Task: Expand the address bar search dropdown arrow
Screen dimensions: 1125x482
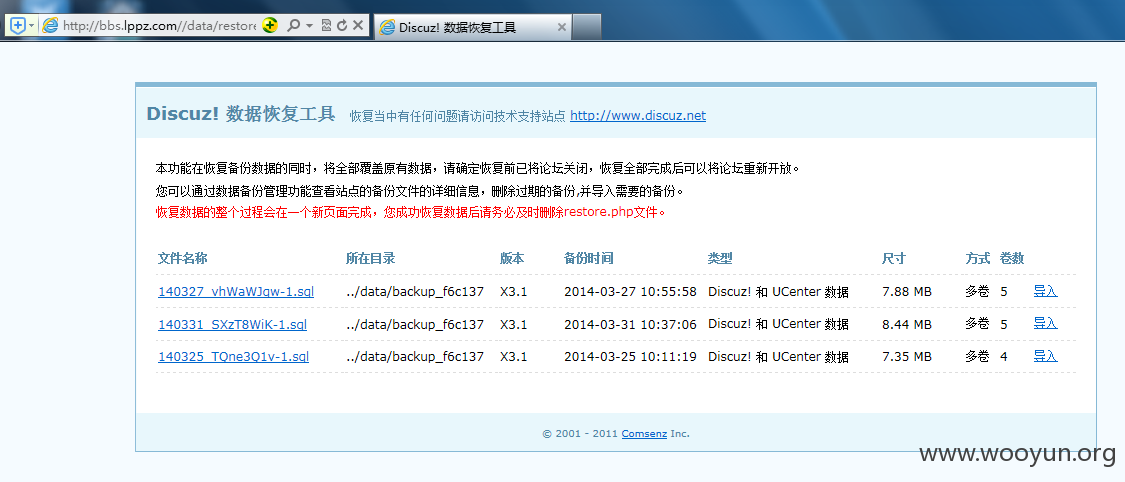Action: [309, 26]
